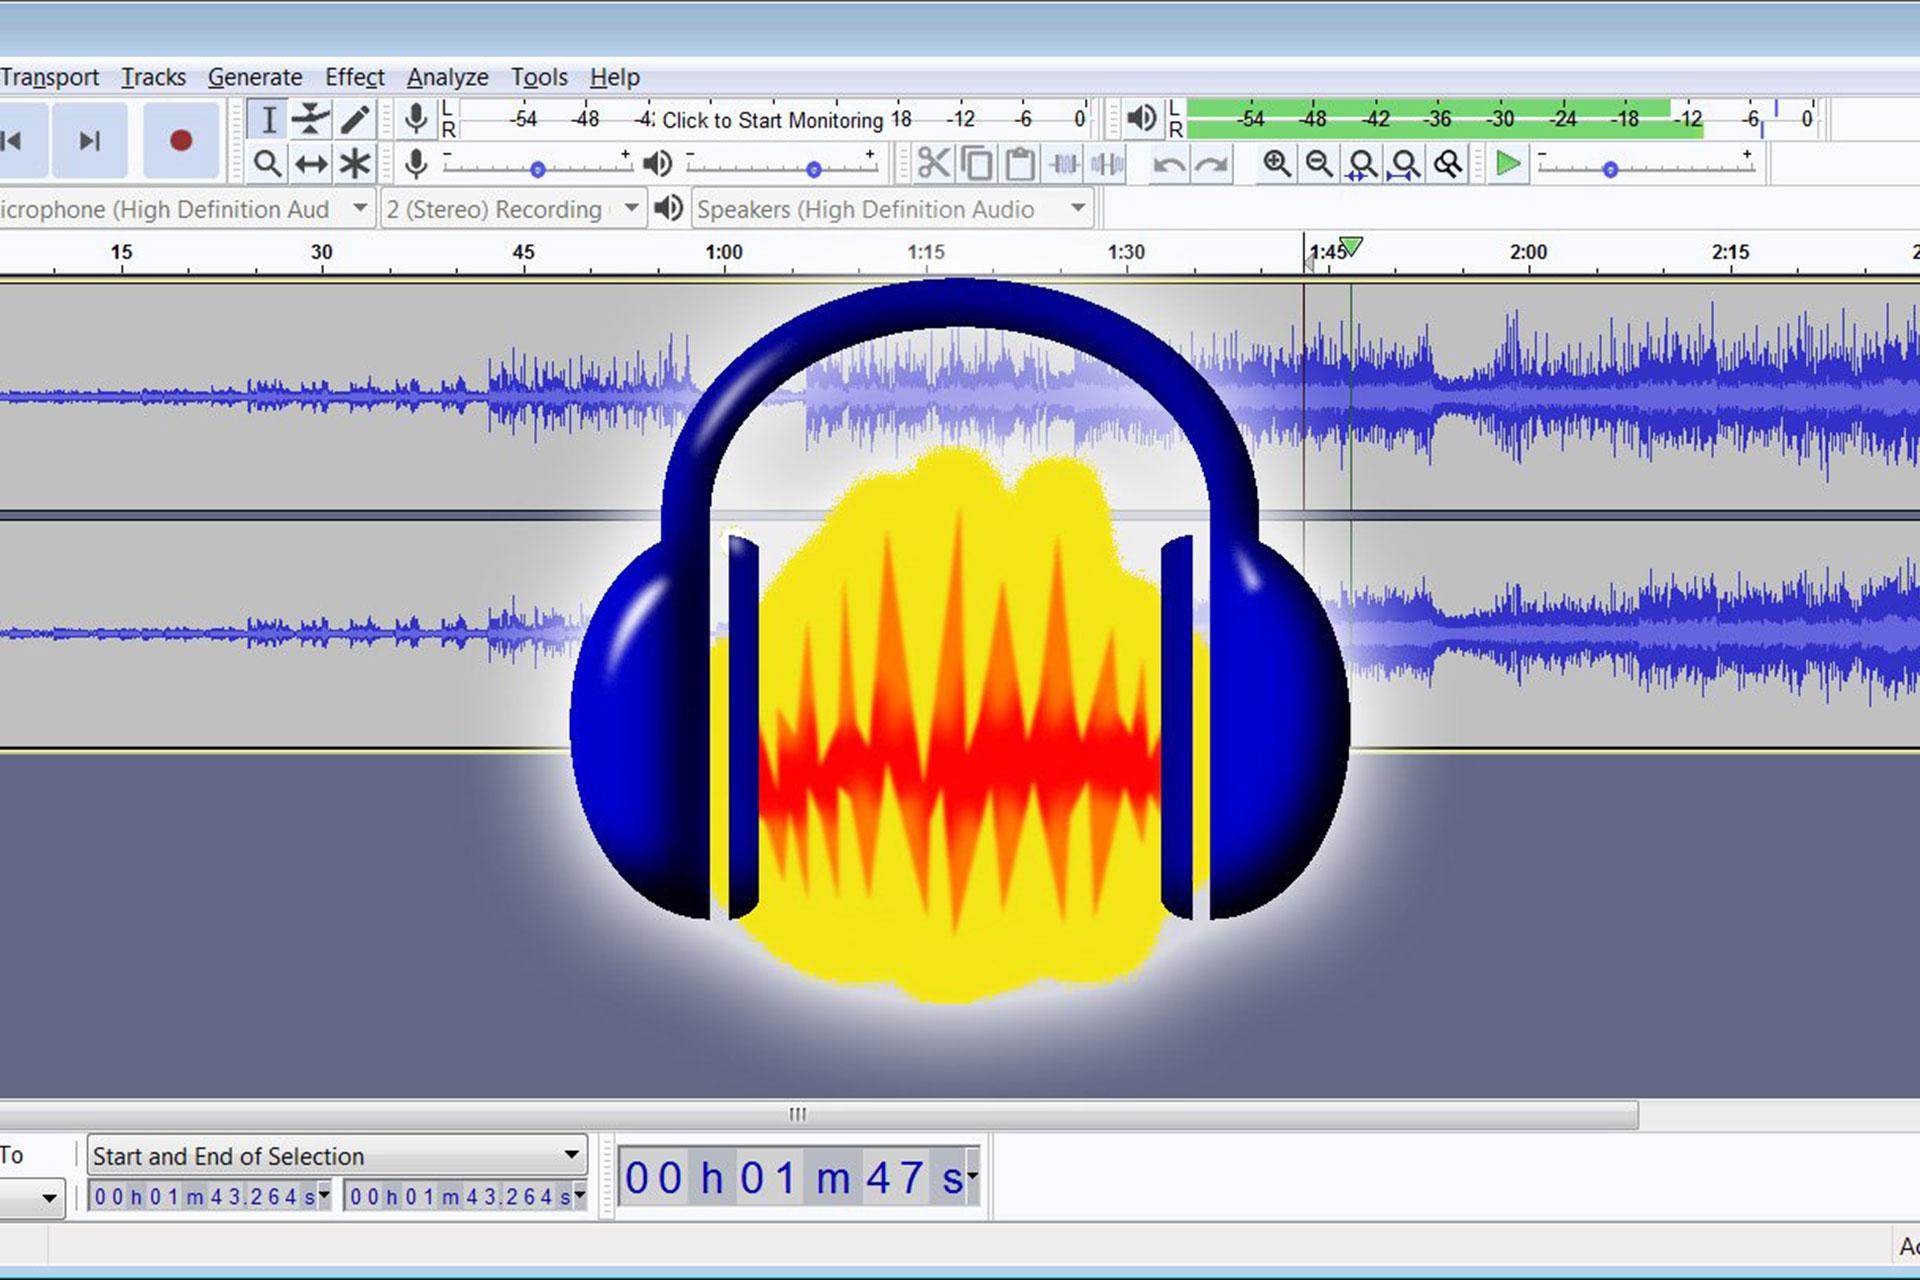This screenshot has height=1280, width=1920.
Task: Click the red Record button
Action: click(x=181, y=140)
